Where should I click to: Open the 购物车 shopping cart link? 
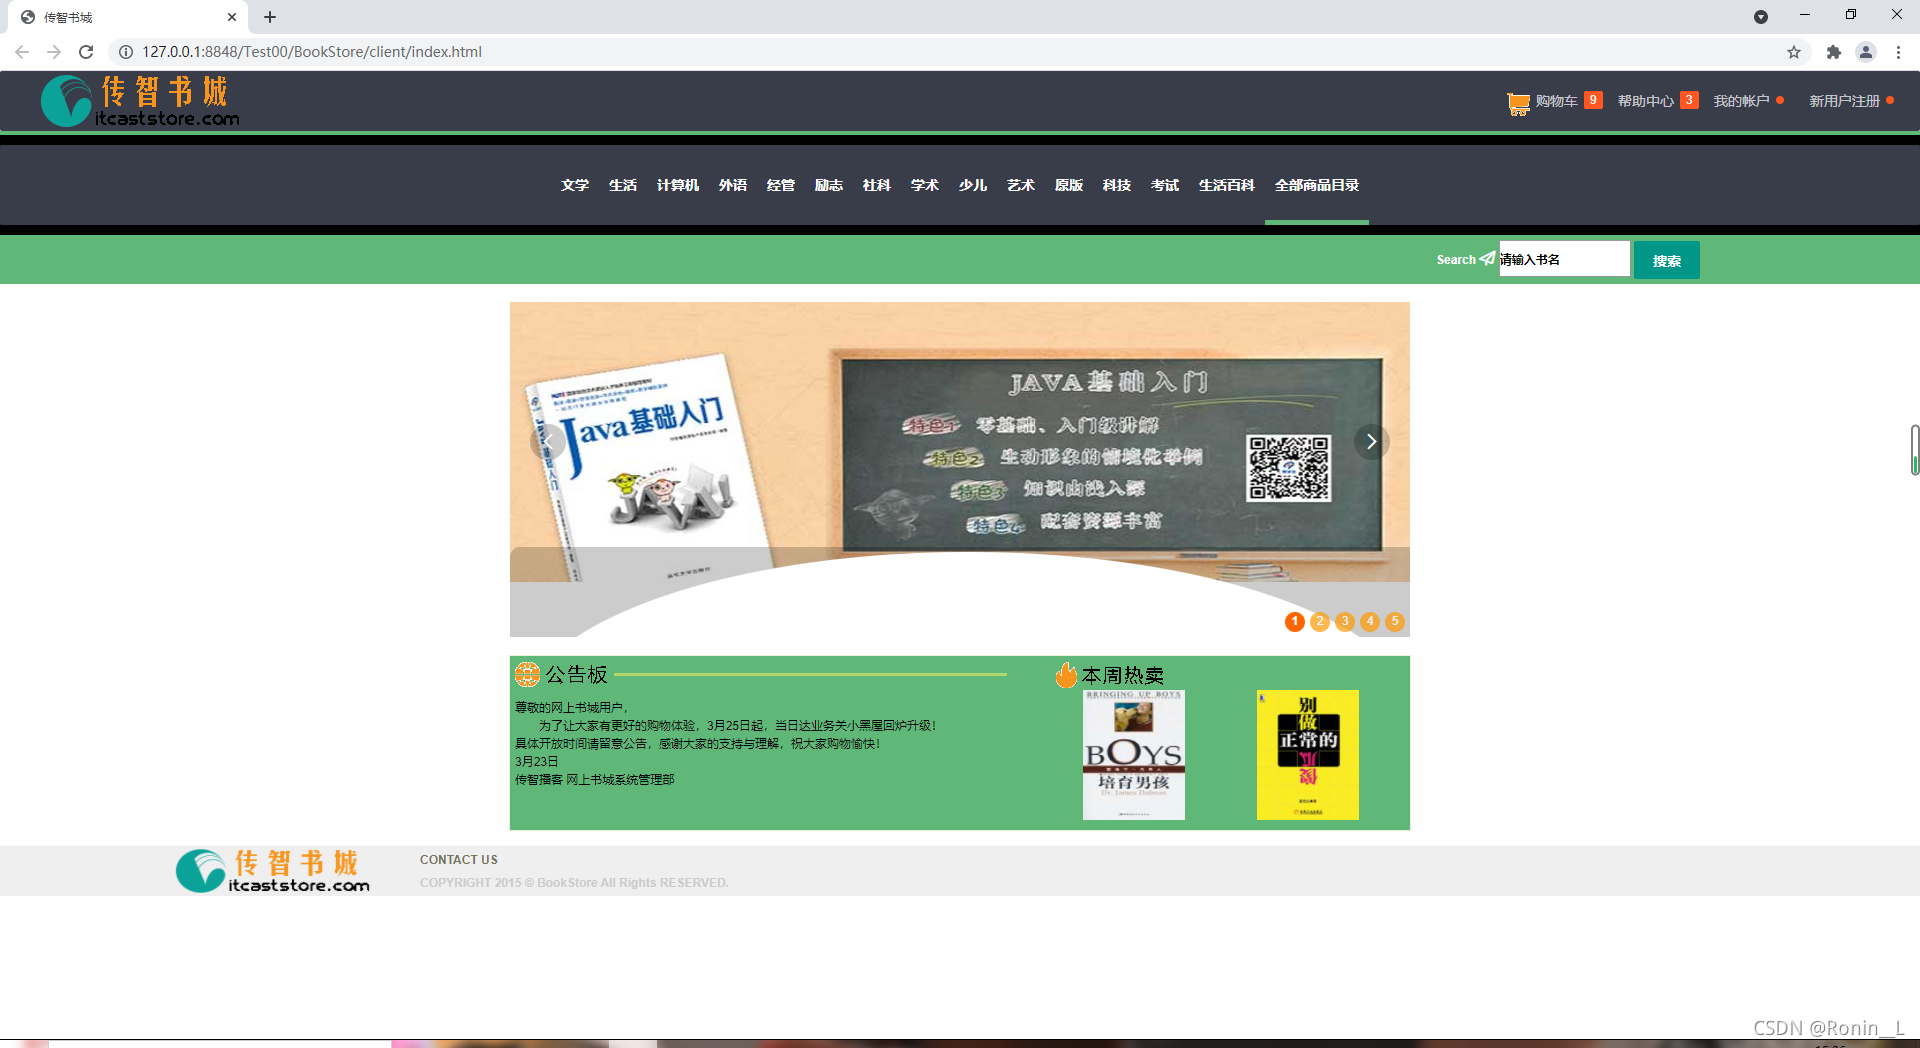point(1556,101)
